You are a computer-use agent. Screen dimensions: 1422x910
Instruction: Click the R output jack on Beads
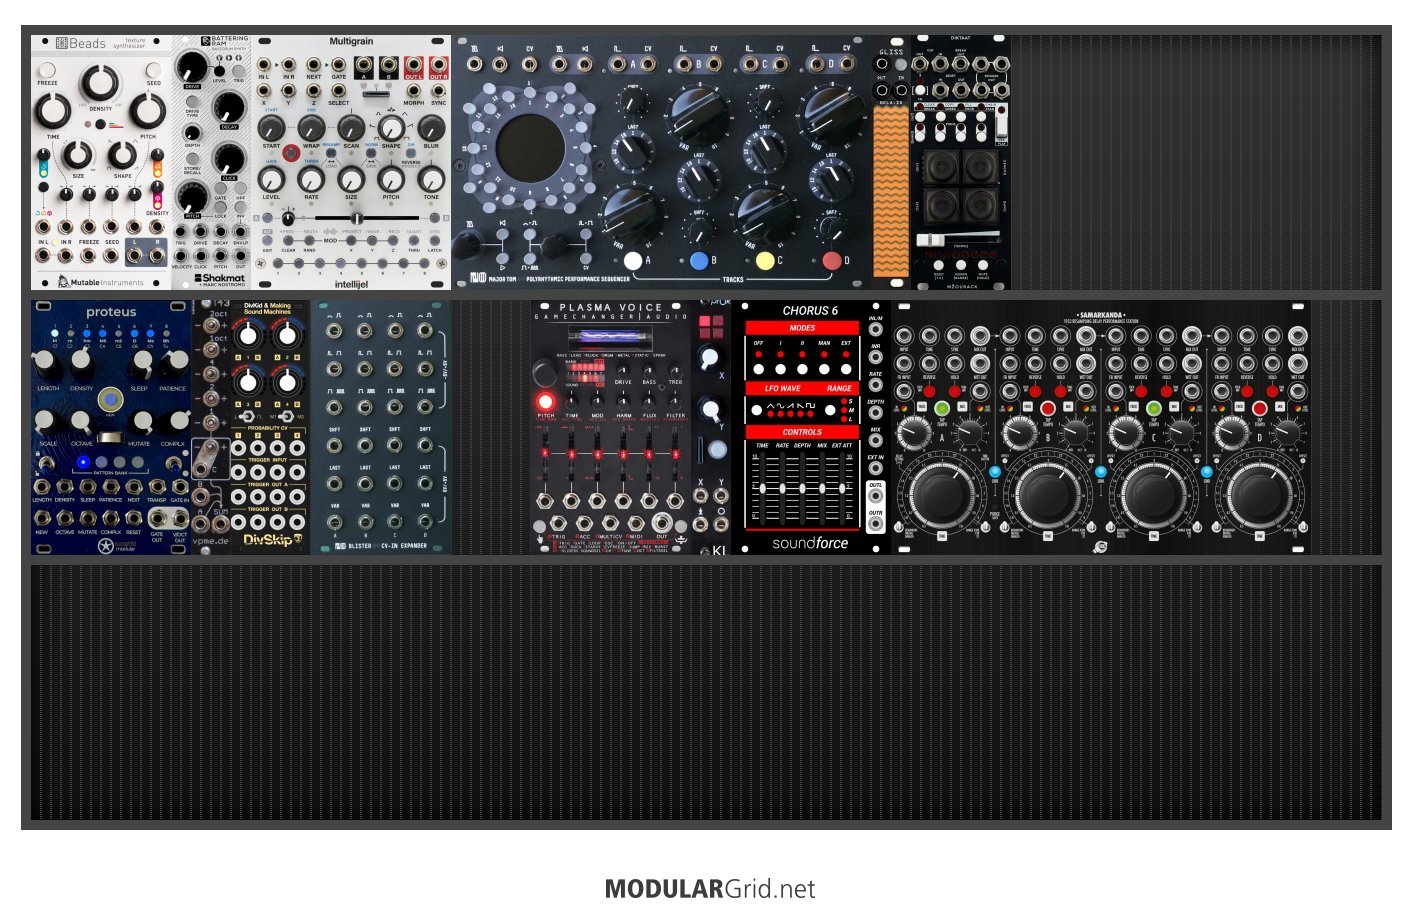[x=157, y=254]
